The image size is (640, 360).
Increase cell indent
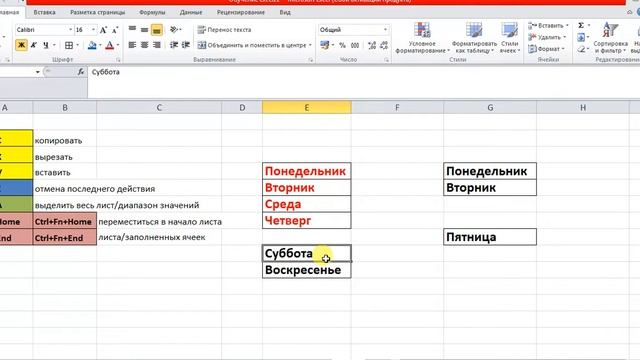point(186,45)
